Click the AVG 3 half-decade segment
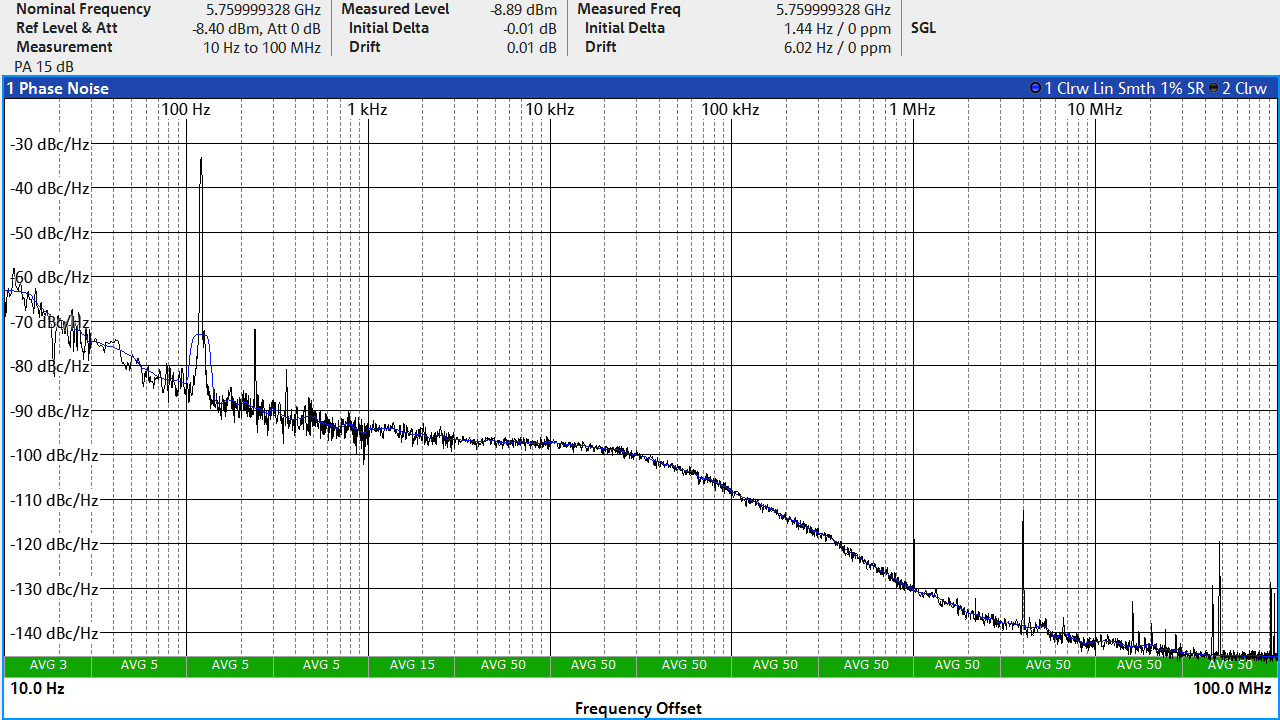 pos(49,665)
